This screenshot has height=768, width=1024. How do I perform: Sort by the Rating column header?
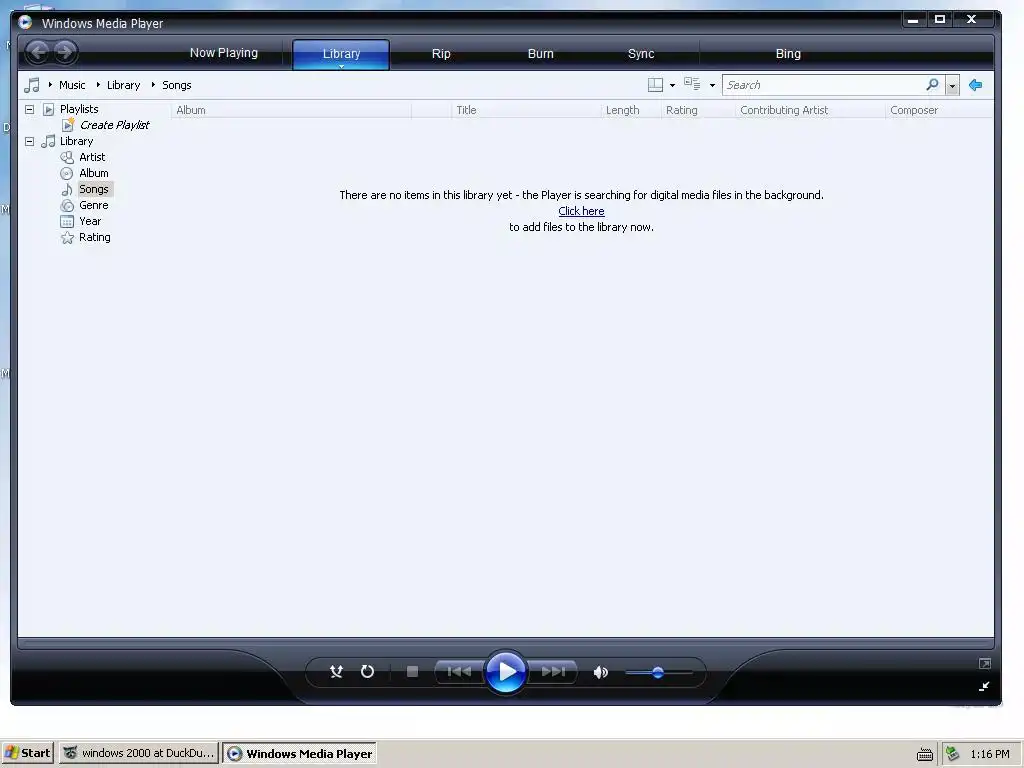coord(698,110)
